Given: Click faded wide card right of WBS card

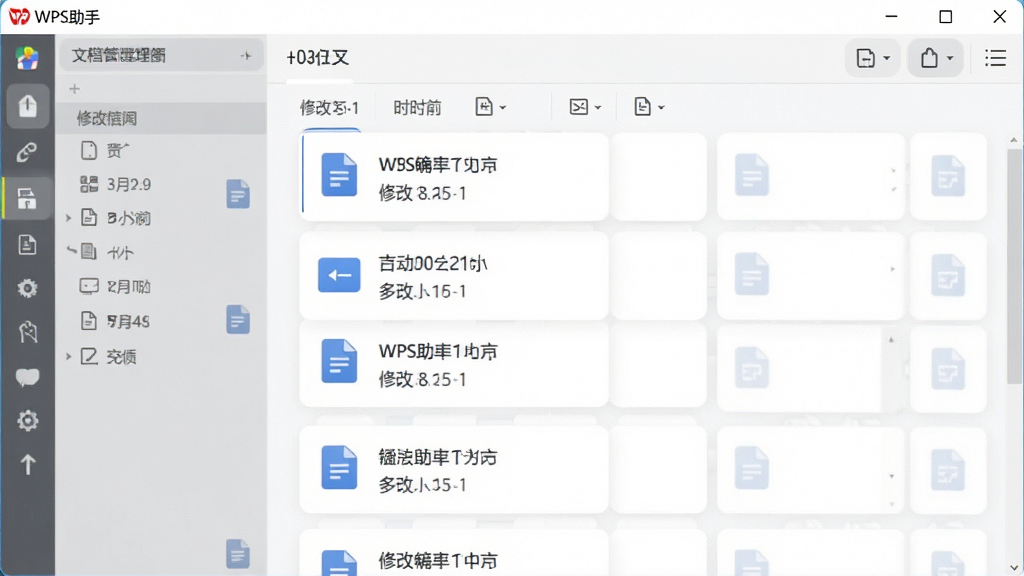Looking at the screenshot, I should [x=810, y=176].
